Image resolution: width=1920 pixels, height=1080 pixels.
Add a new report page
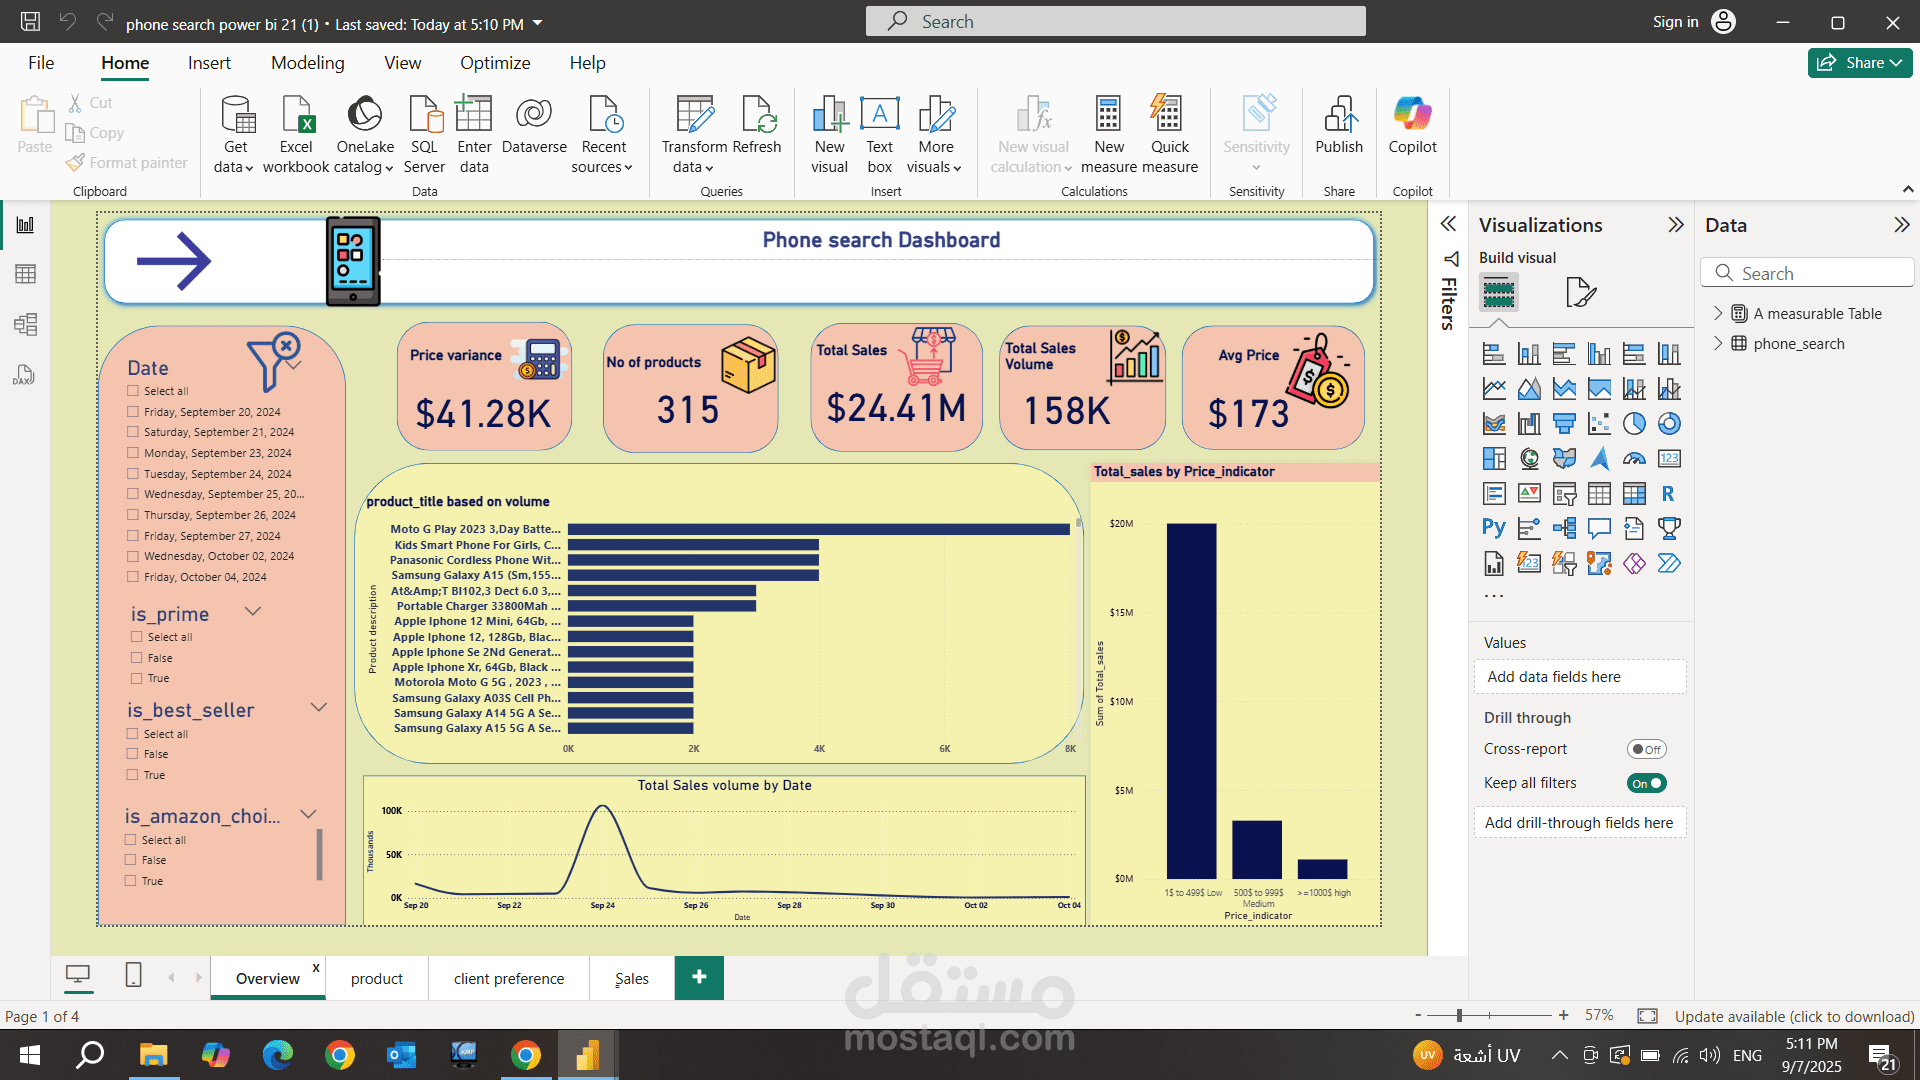point(699,977)
